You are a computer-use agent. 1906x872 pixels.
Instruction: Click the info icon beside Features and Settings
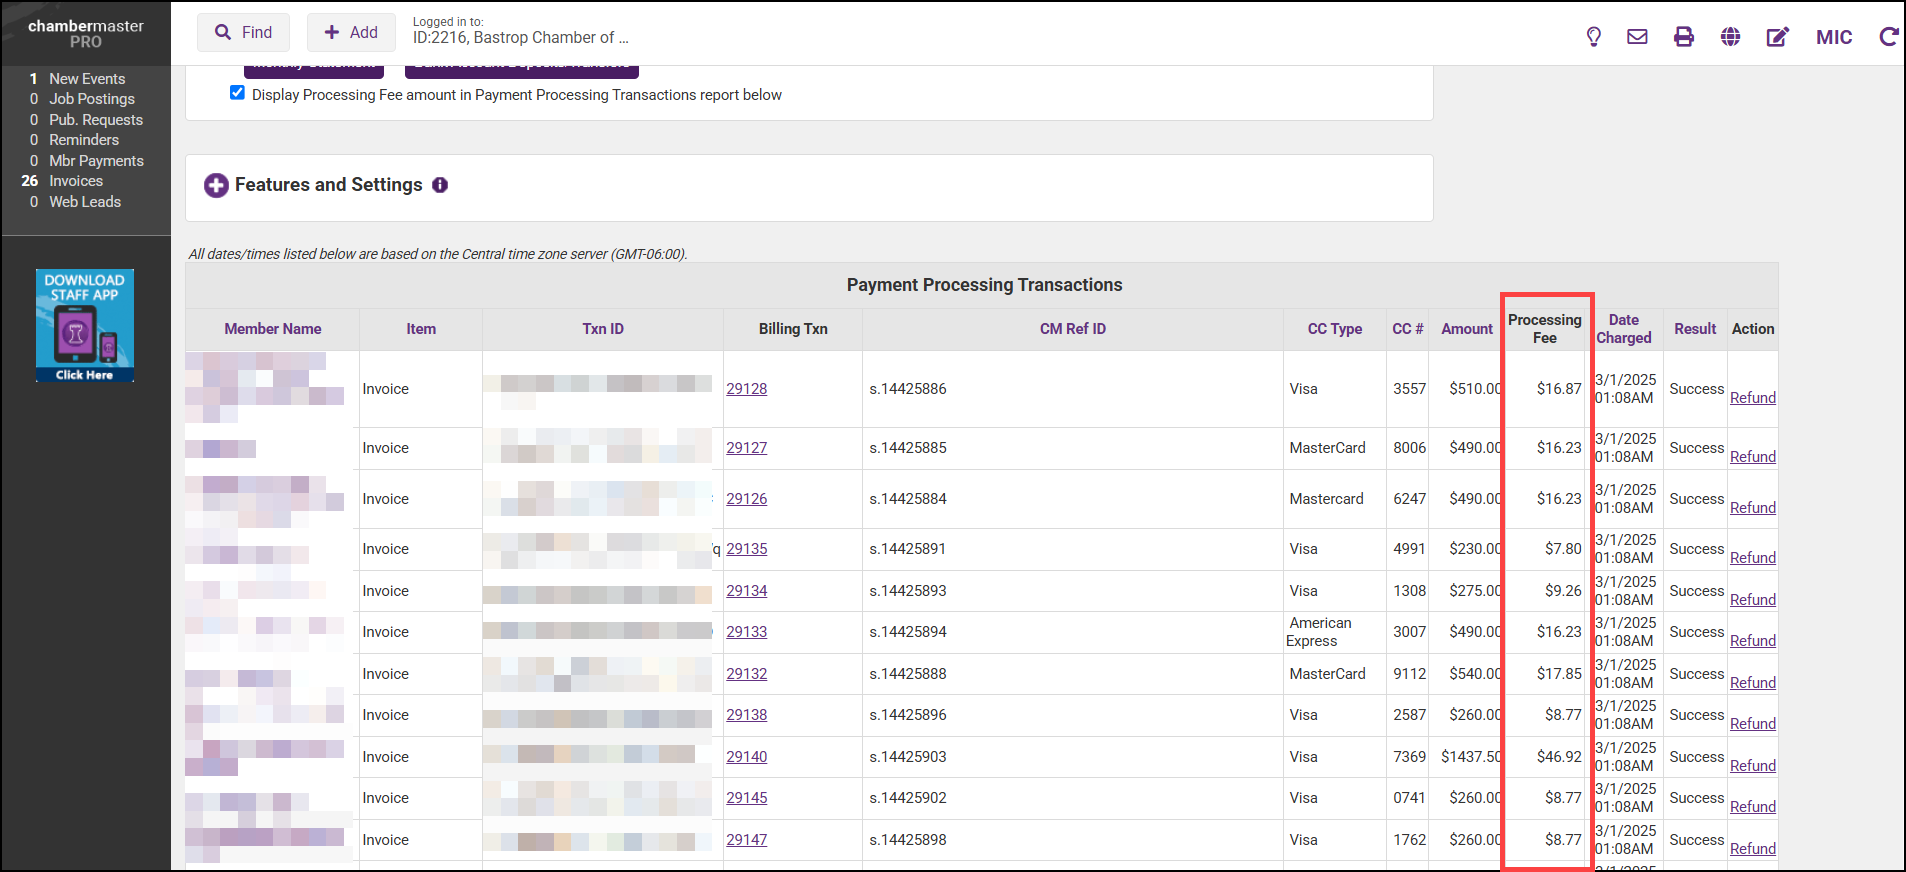(x=440, y=185)
